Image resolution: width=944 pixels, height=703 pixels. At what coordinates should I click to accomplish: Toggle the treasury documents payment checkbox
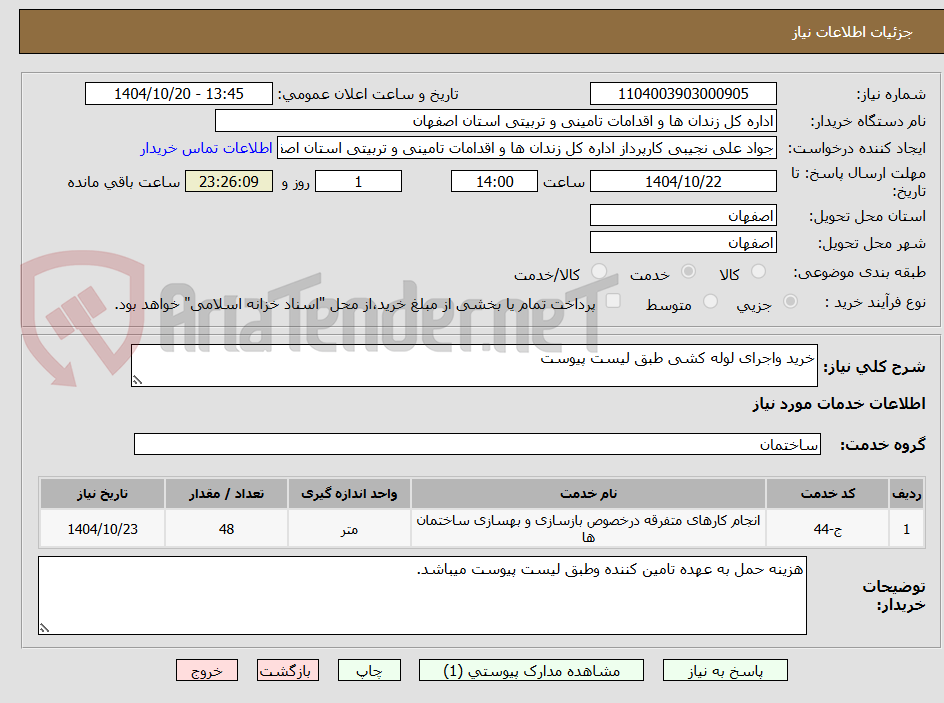point(613,300)
